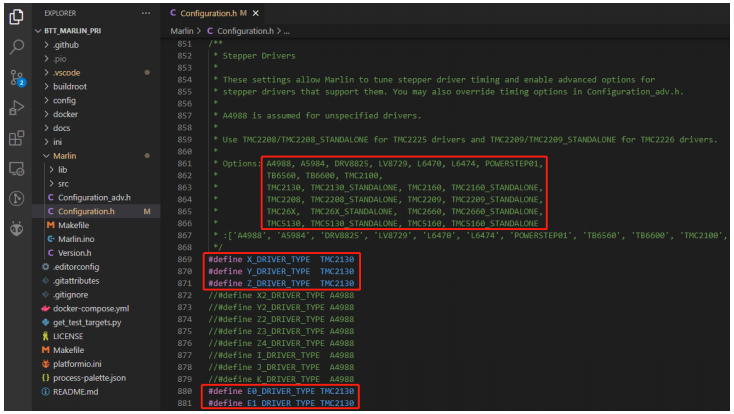This screenshot has height=414, width=734.
Task: Select the Configuration.h editor tab
Action: [x=208, y=13]
